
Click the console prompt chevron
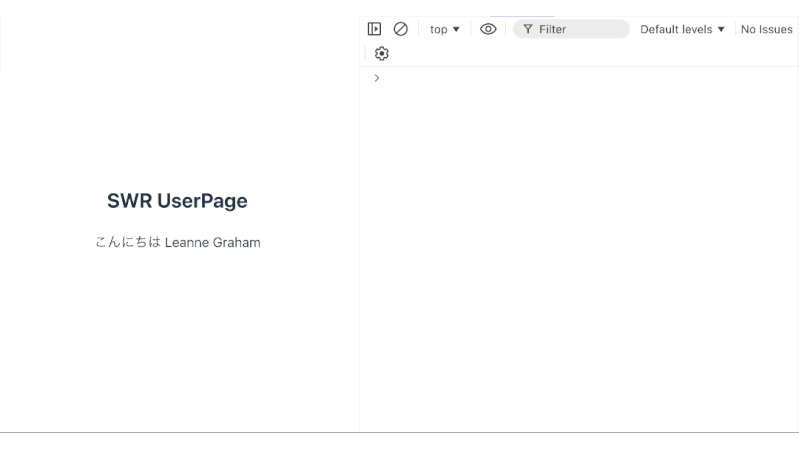pos(377,78)
